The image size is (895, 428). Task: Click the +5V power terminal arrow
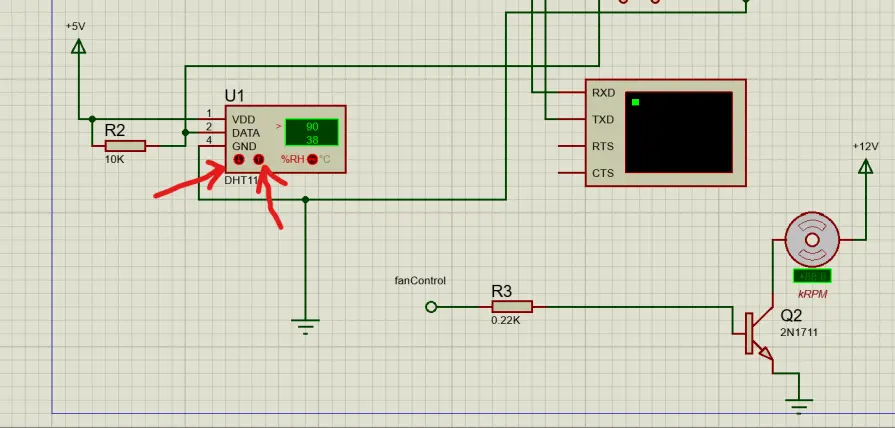(x=79, y=46)
